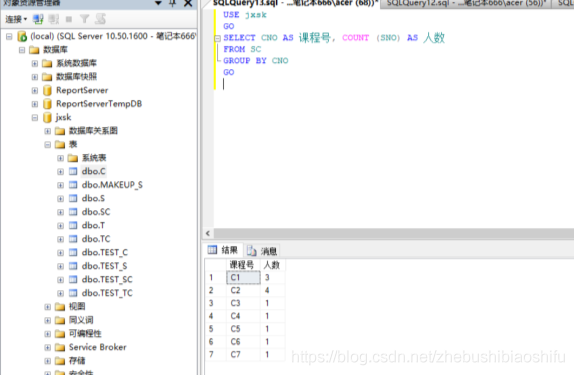Screen dimensions: 574x375
Task: Select the C1 result cell
Action: pyautogui.click(x=243, y=278)
